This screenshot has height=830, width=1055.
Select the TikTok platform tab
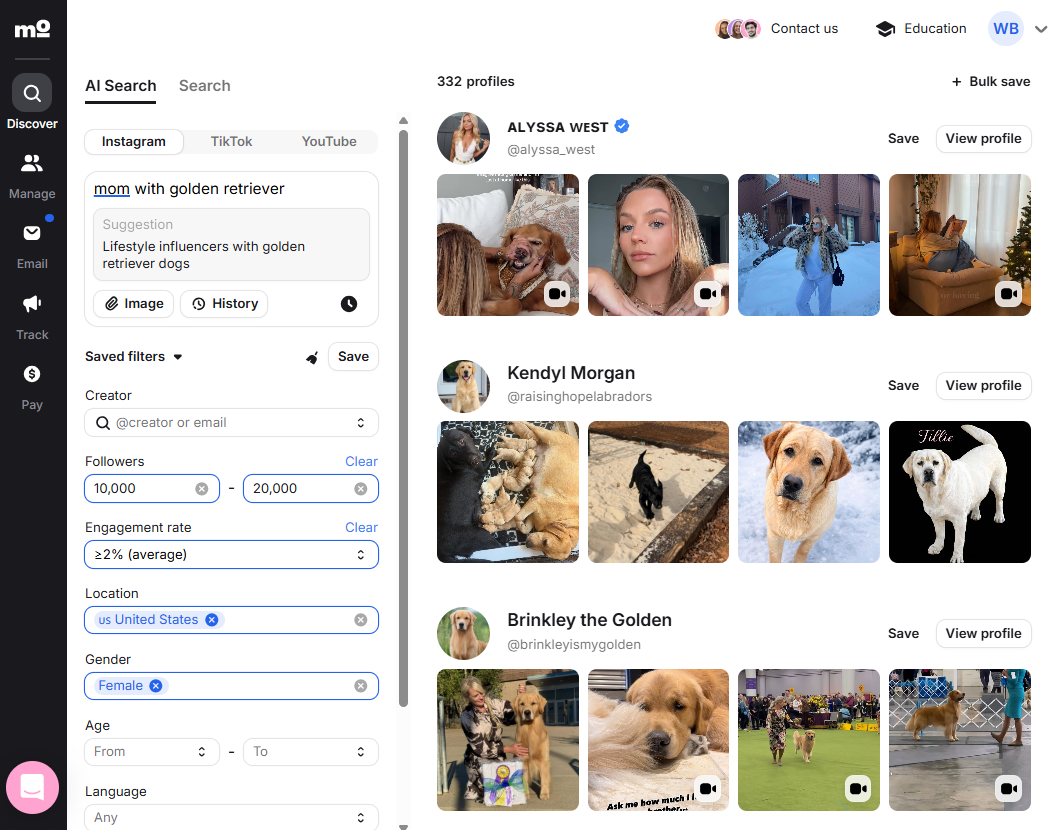coord(231,142)
